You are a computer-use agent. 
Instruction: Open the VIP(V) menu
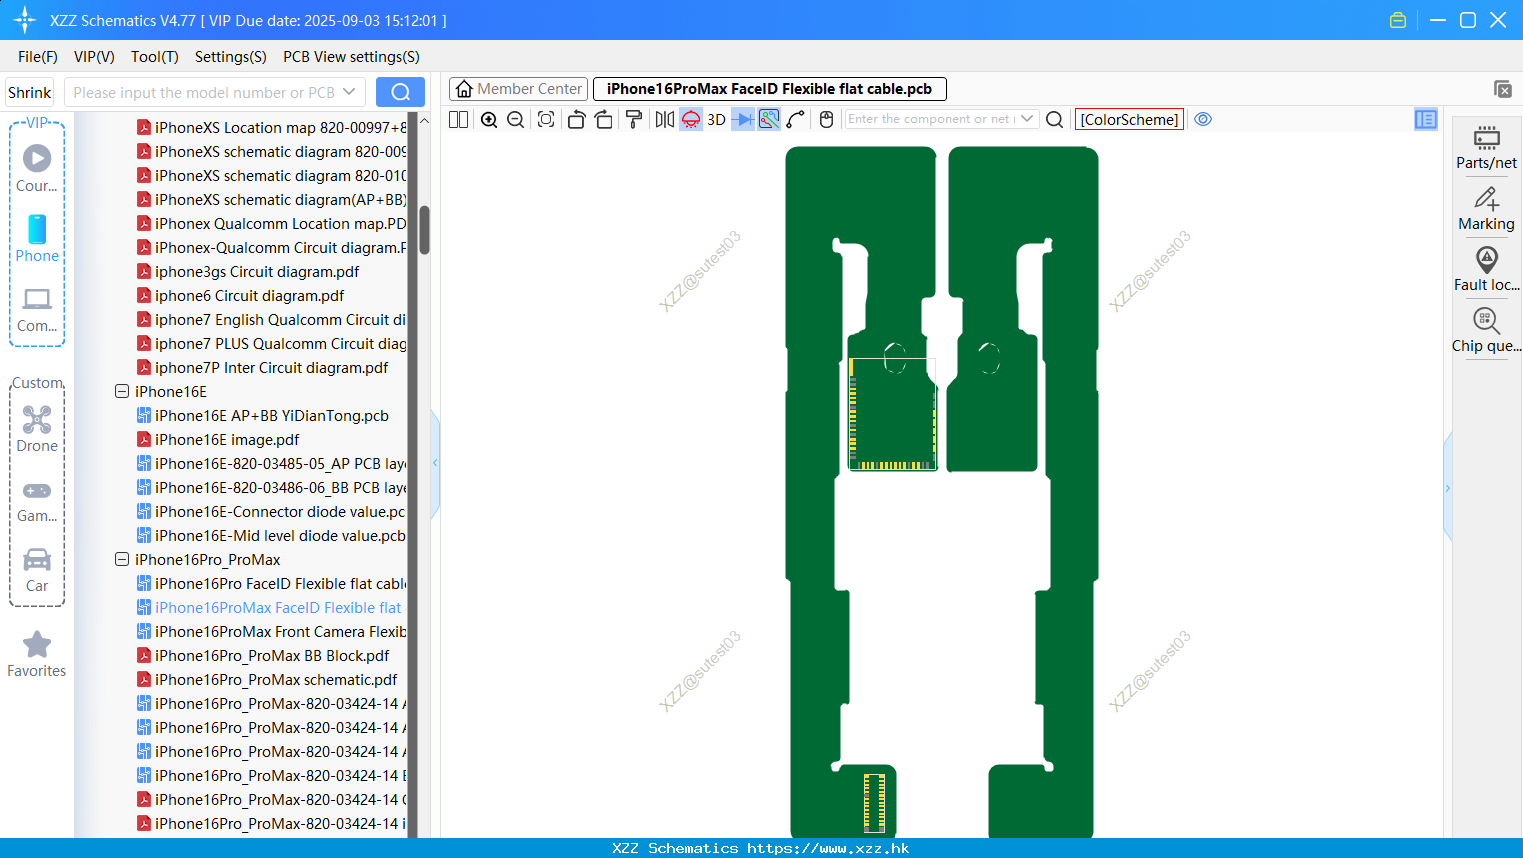pyautogui.click(x=94, y=57)
